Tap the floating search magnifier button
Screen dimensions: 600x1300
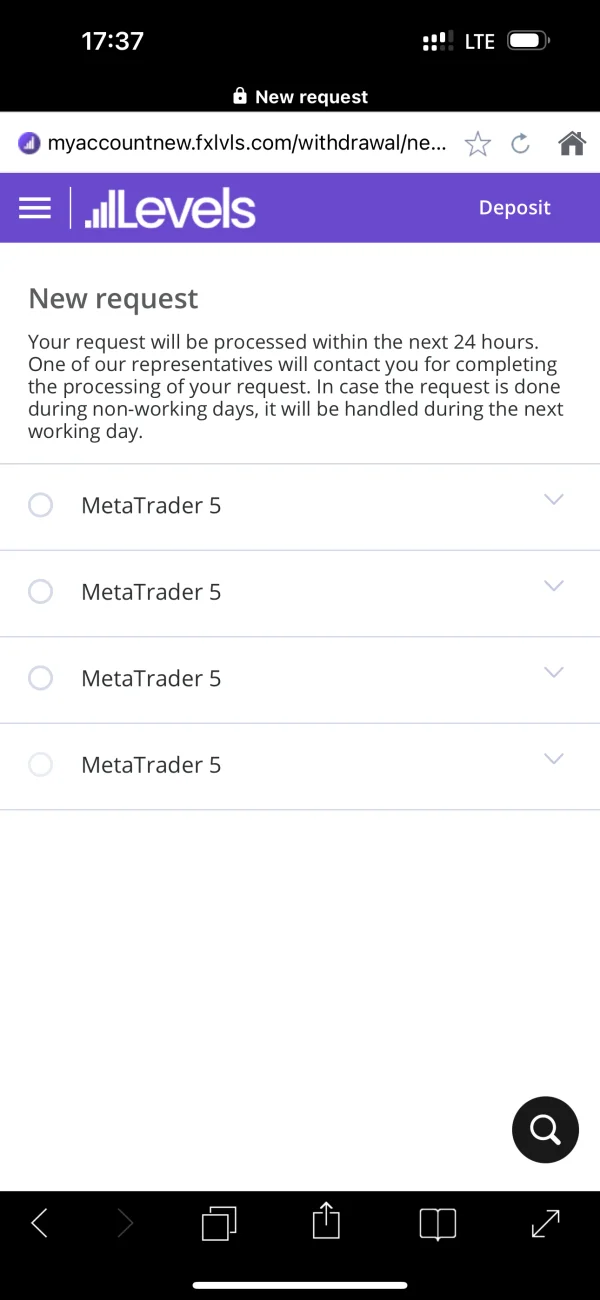[x=545, y=1130]
